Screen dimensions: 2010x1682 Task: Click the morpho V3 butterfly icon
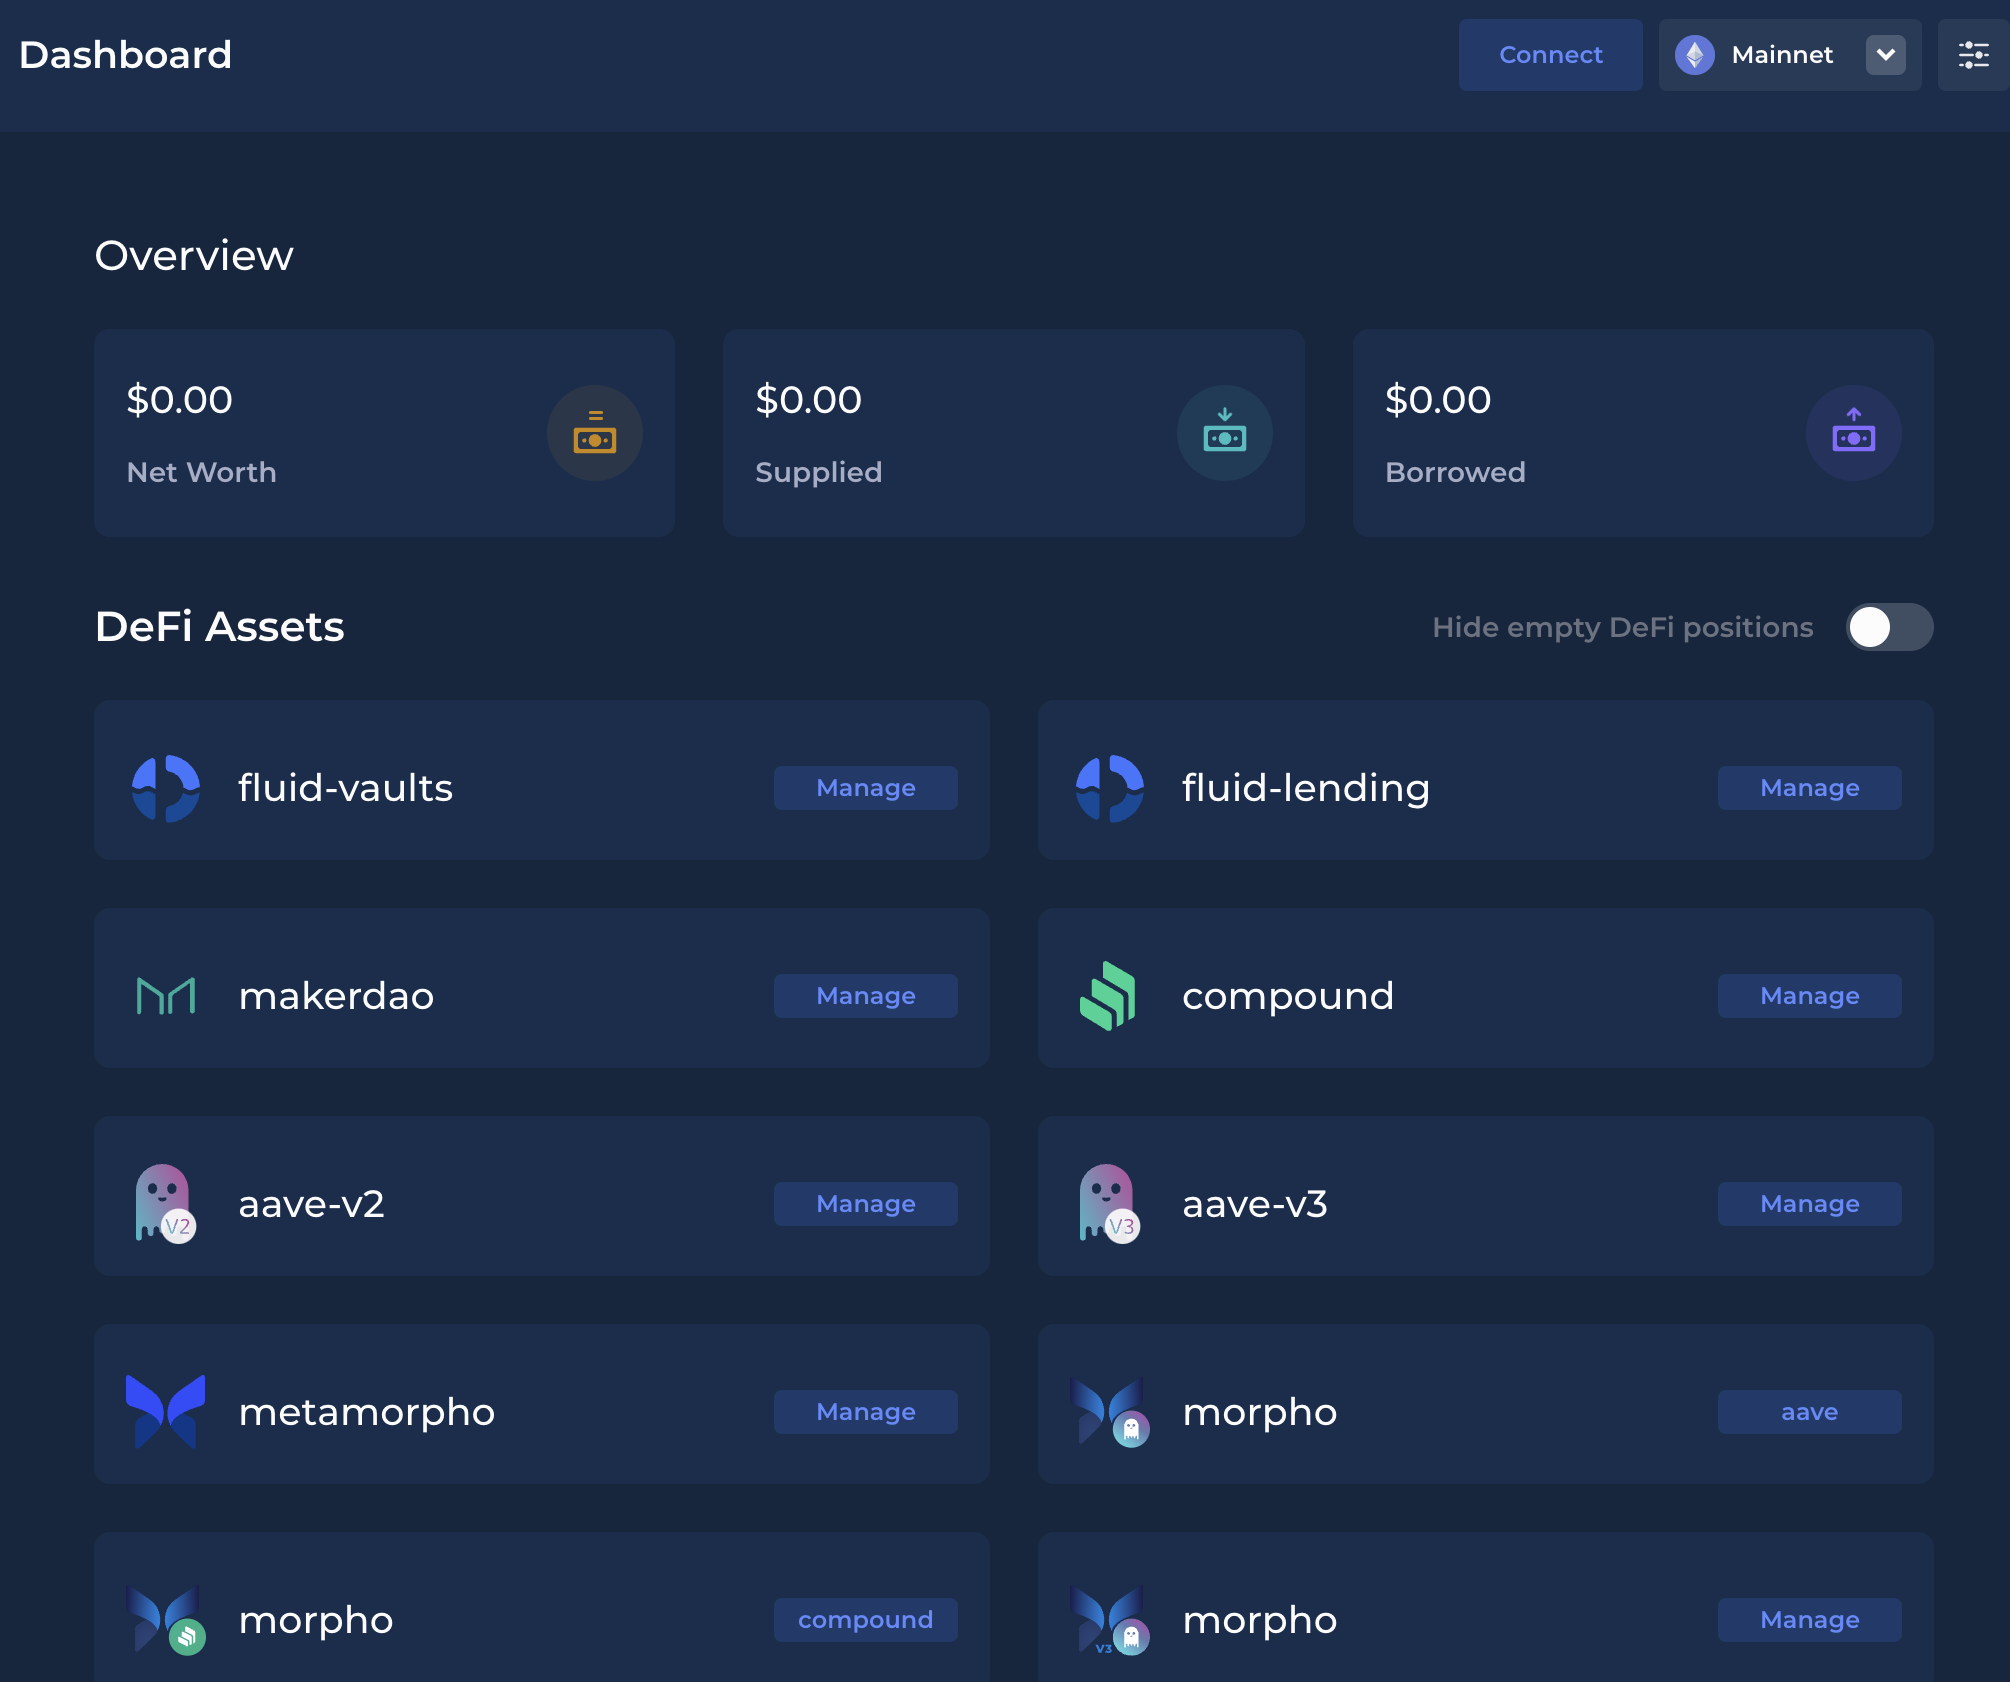click(1110, 1619)
